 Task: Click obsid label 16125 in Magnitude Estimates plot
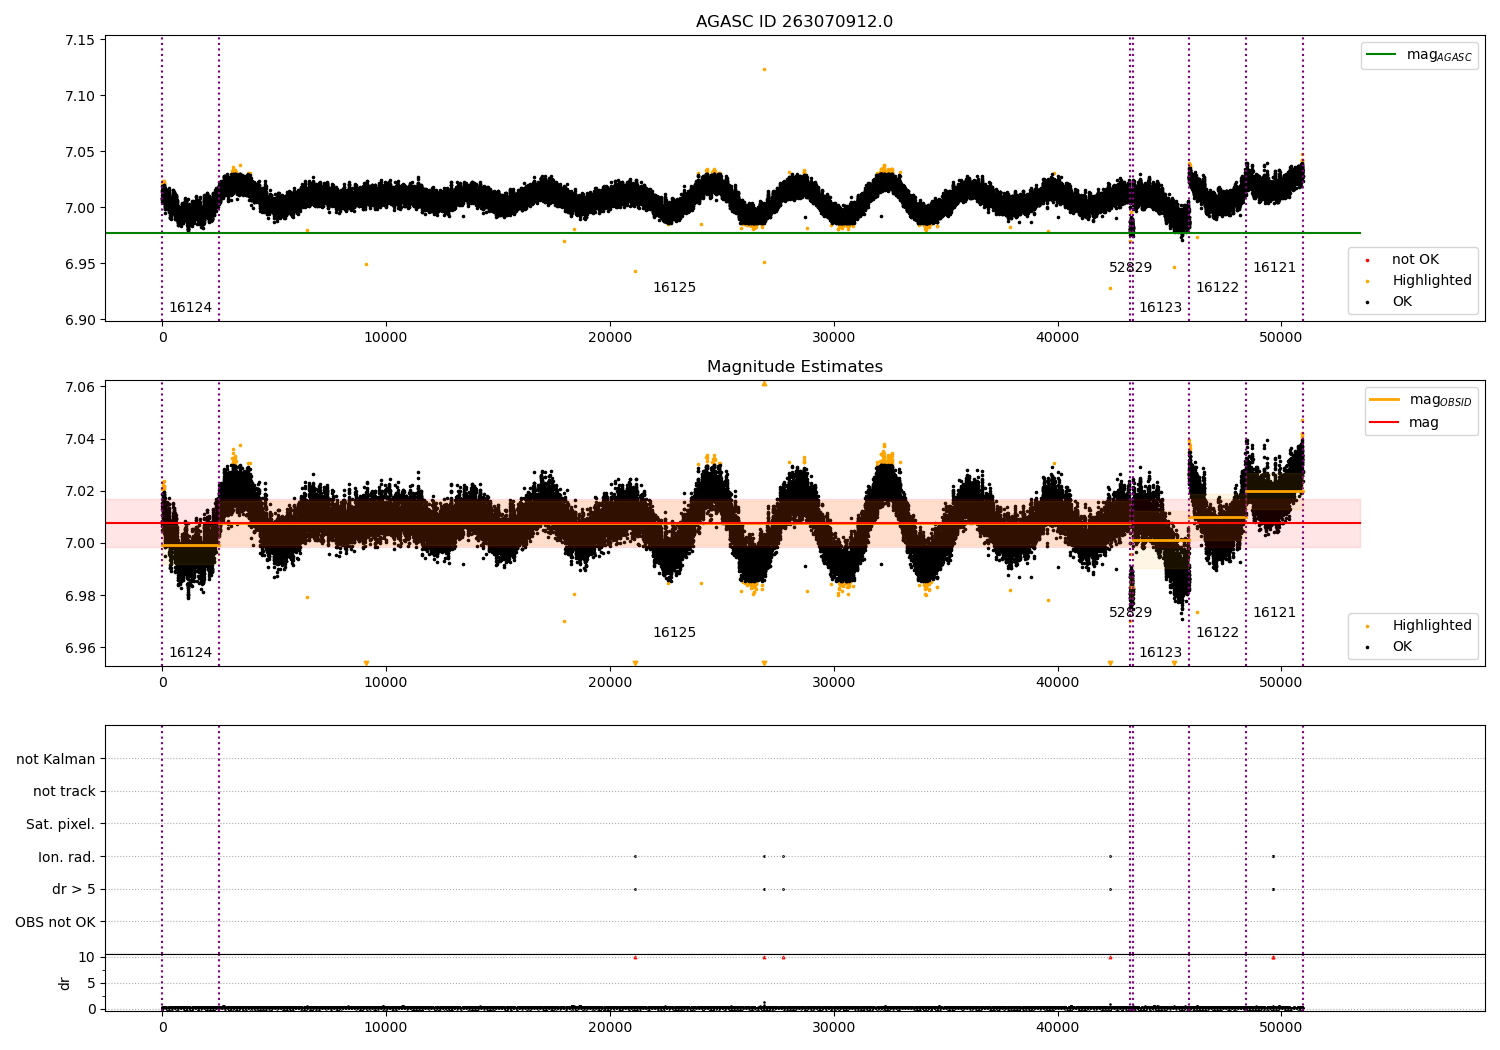click(x=674, y=633)
